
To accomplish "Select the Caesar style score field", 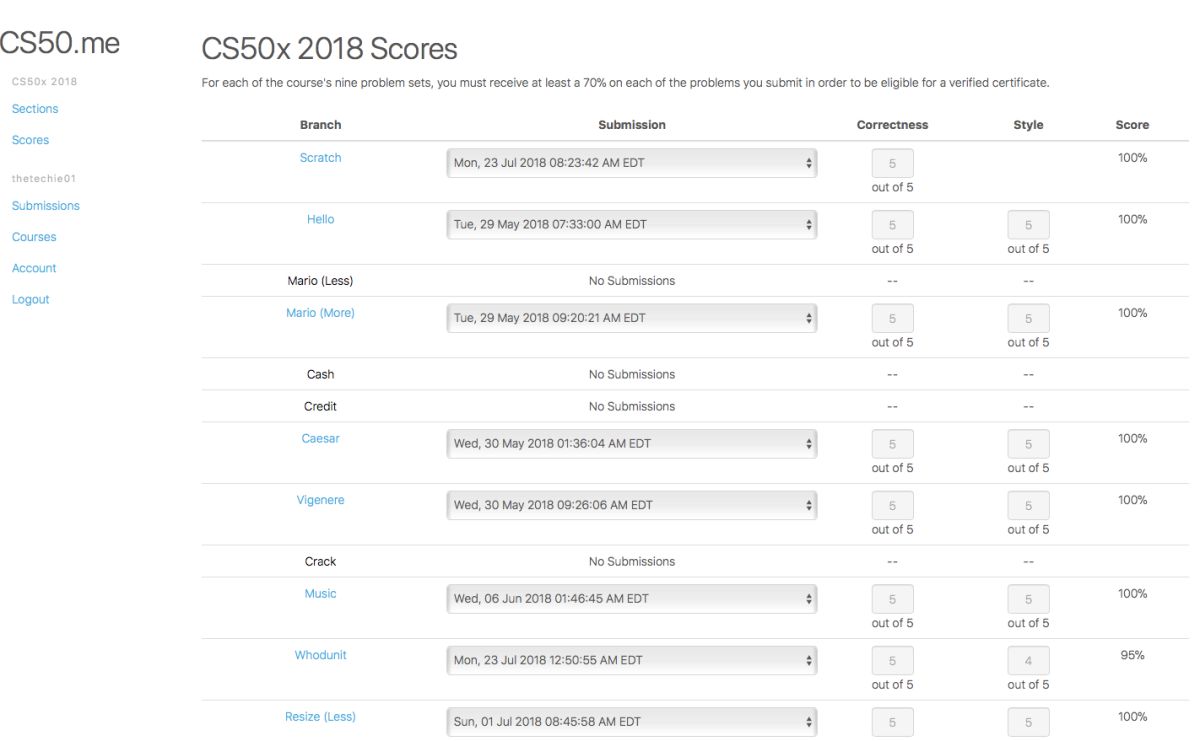I will pos(1028,444).
